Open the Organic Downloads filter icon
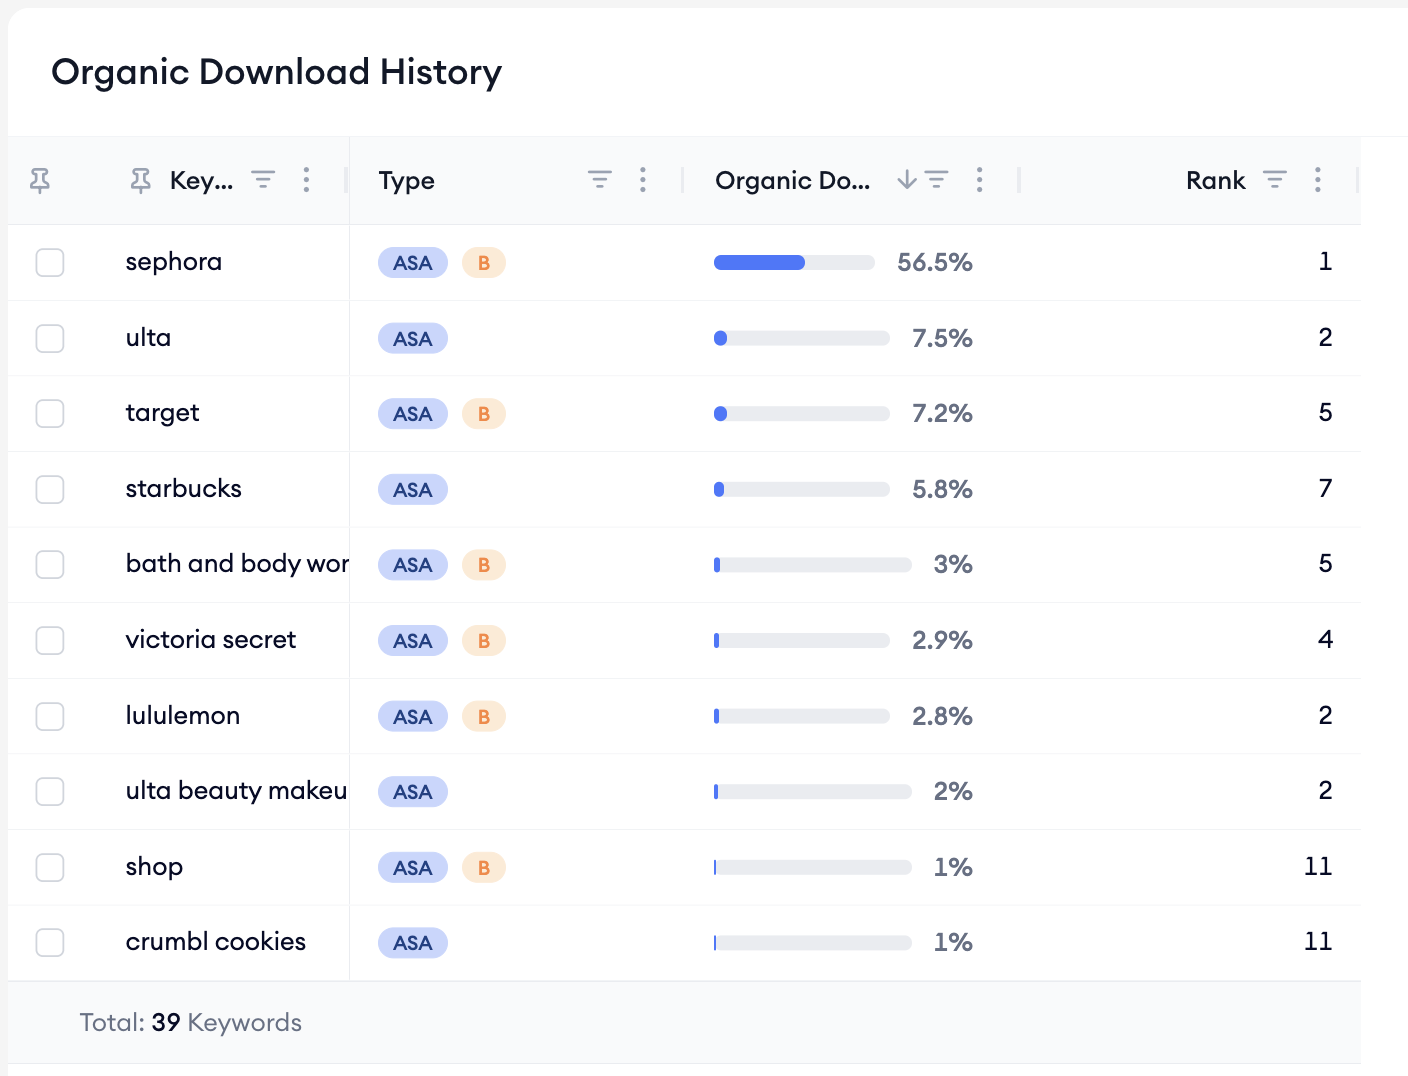This screenshot has height=1076, width=1408. pos(937,180)
